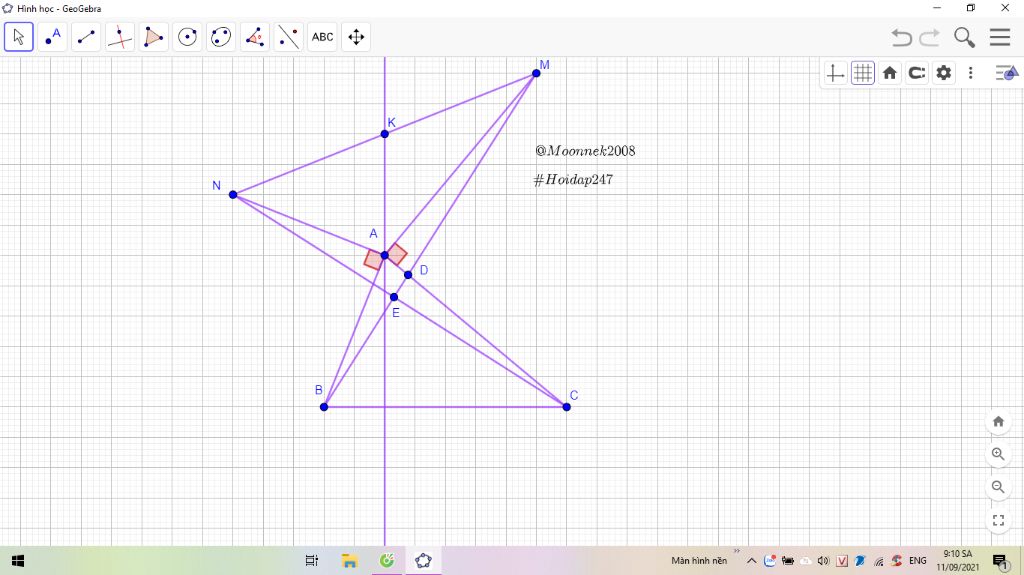Click the #Hoidap247 text label
1024x575 pixels.
coord(573,180)
